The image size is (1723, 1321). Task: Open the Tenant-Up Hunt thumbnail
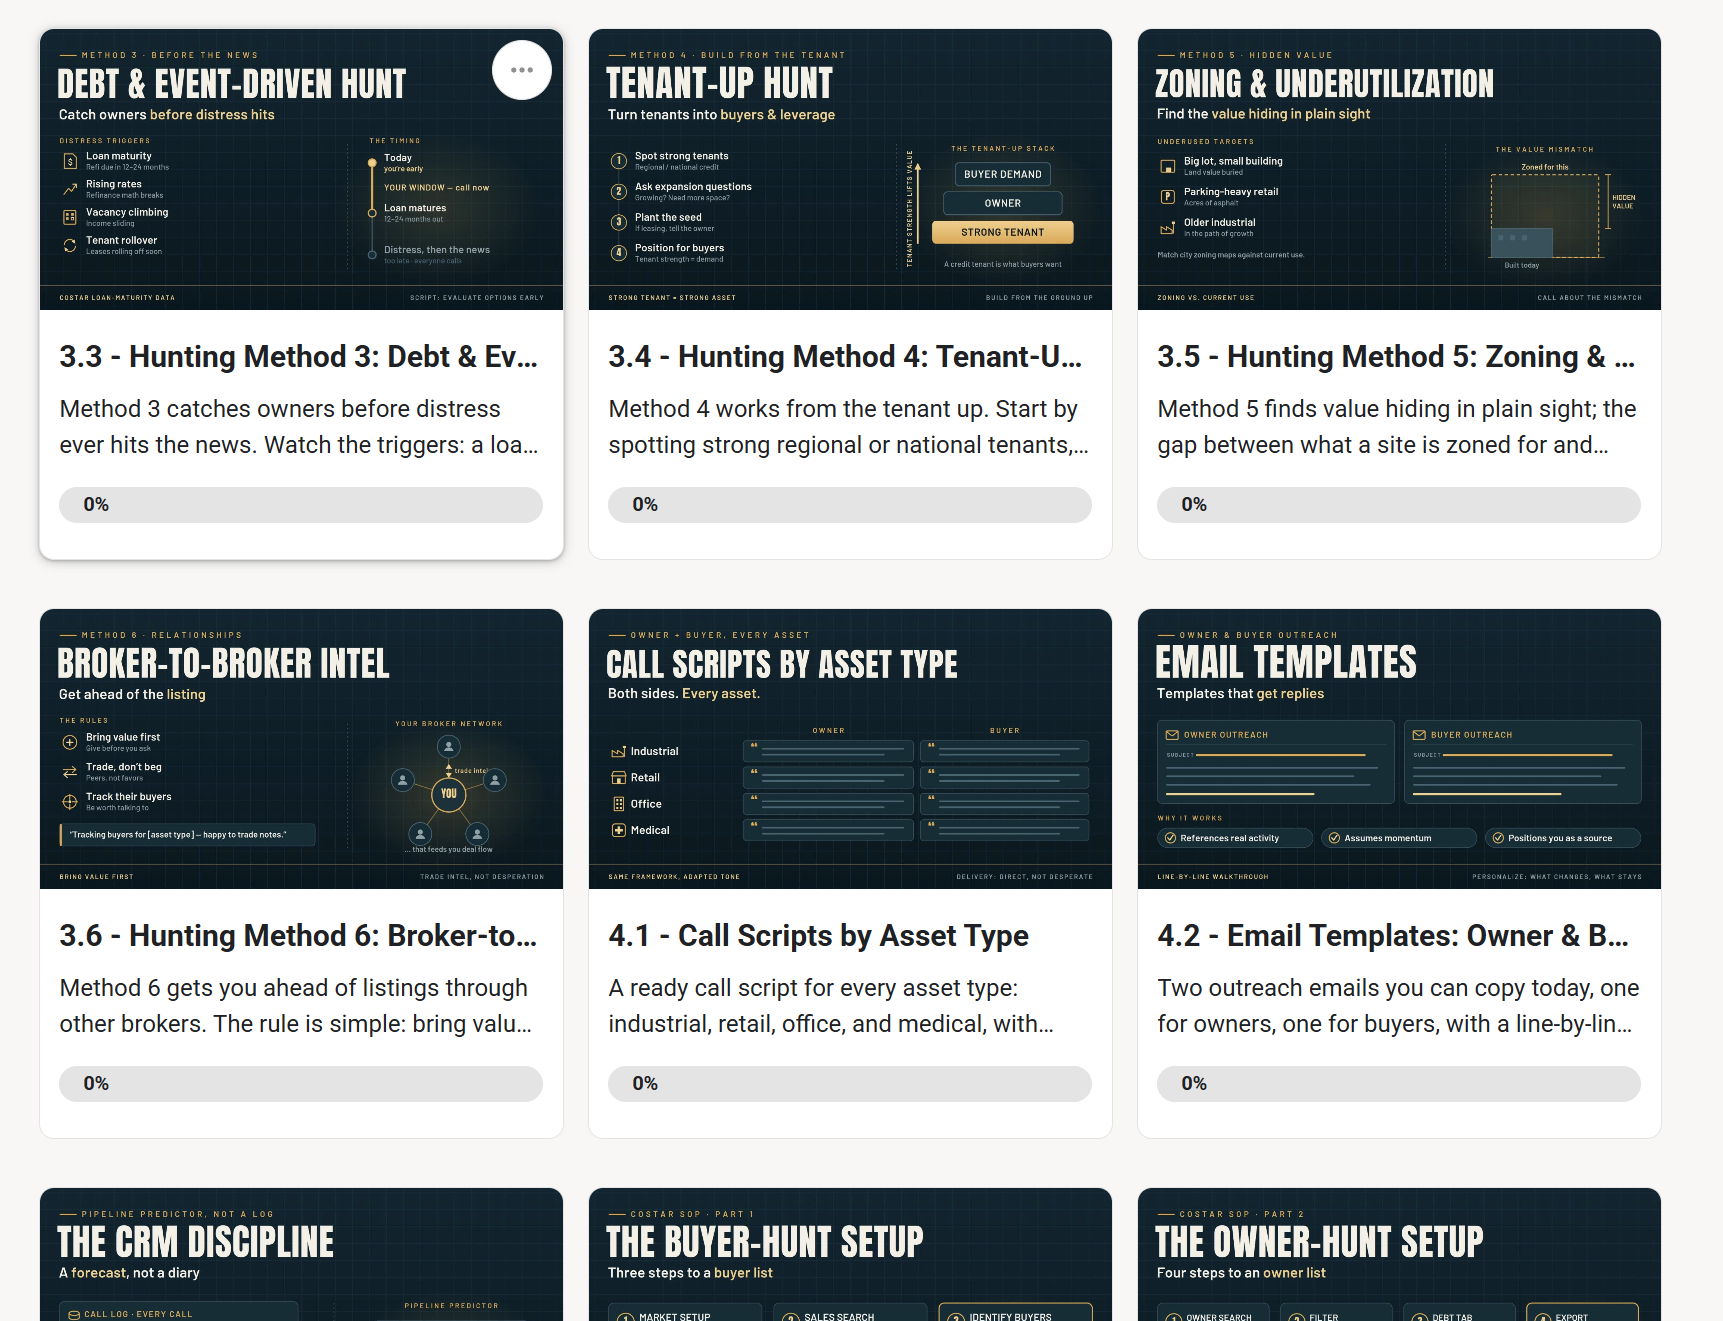coord(850,169)
